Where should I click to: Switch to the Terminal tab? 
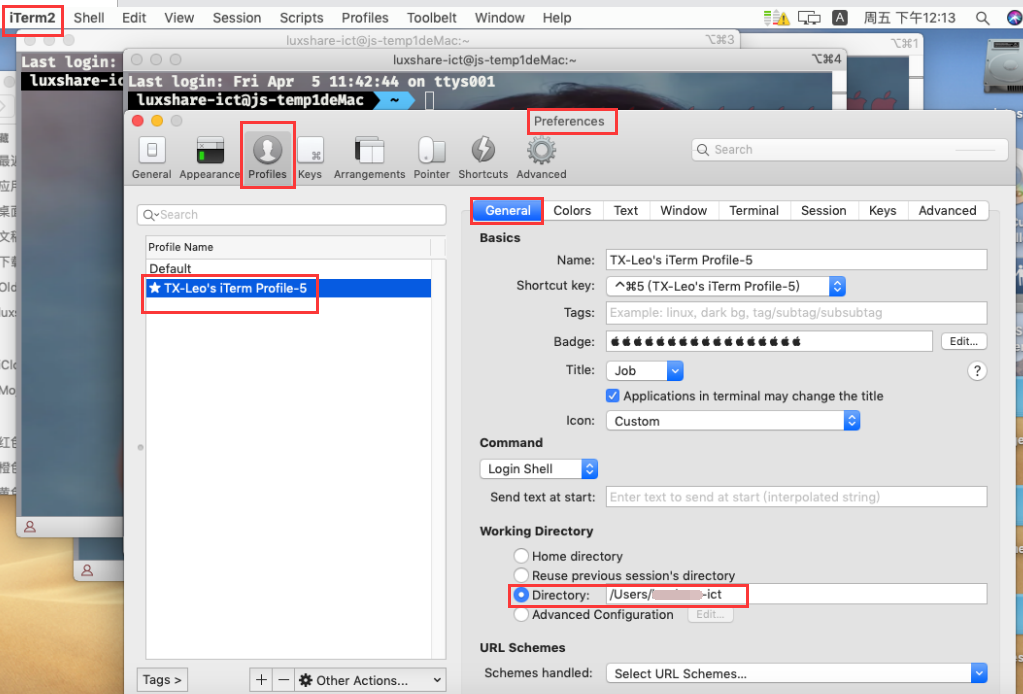[754, 210]
